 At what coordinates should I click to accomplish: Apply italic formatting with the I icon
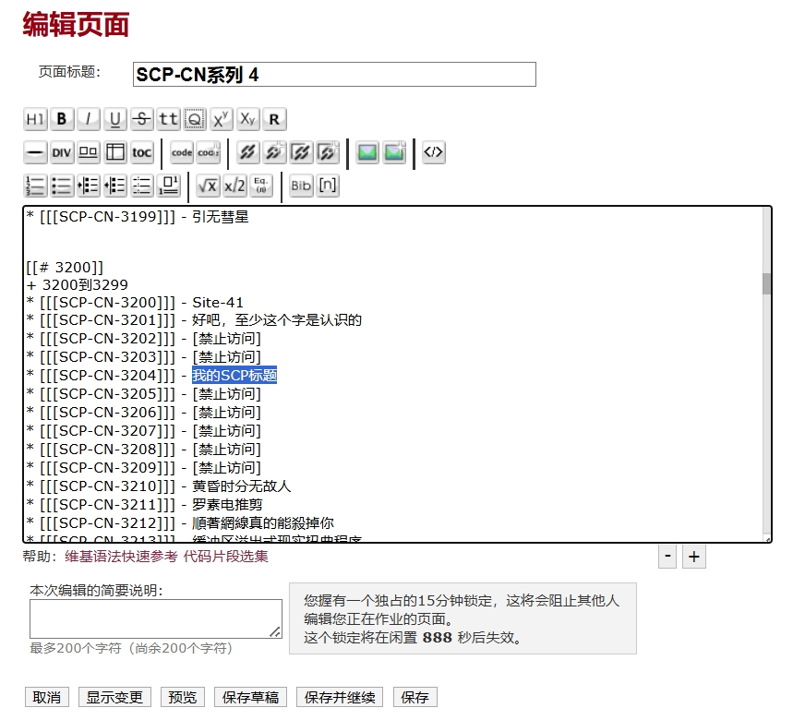click(89, 119)
